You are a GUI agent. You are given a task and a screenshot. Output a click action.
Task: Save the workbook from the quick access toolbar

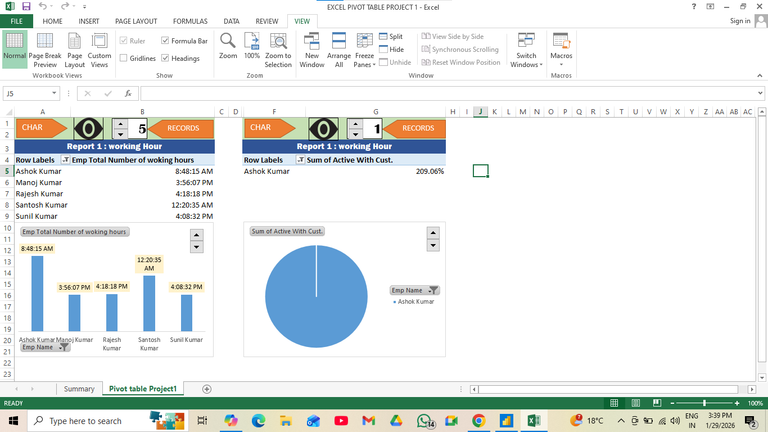pos(26,6)
